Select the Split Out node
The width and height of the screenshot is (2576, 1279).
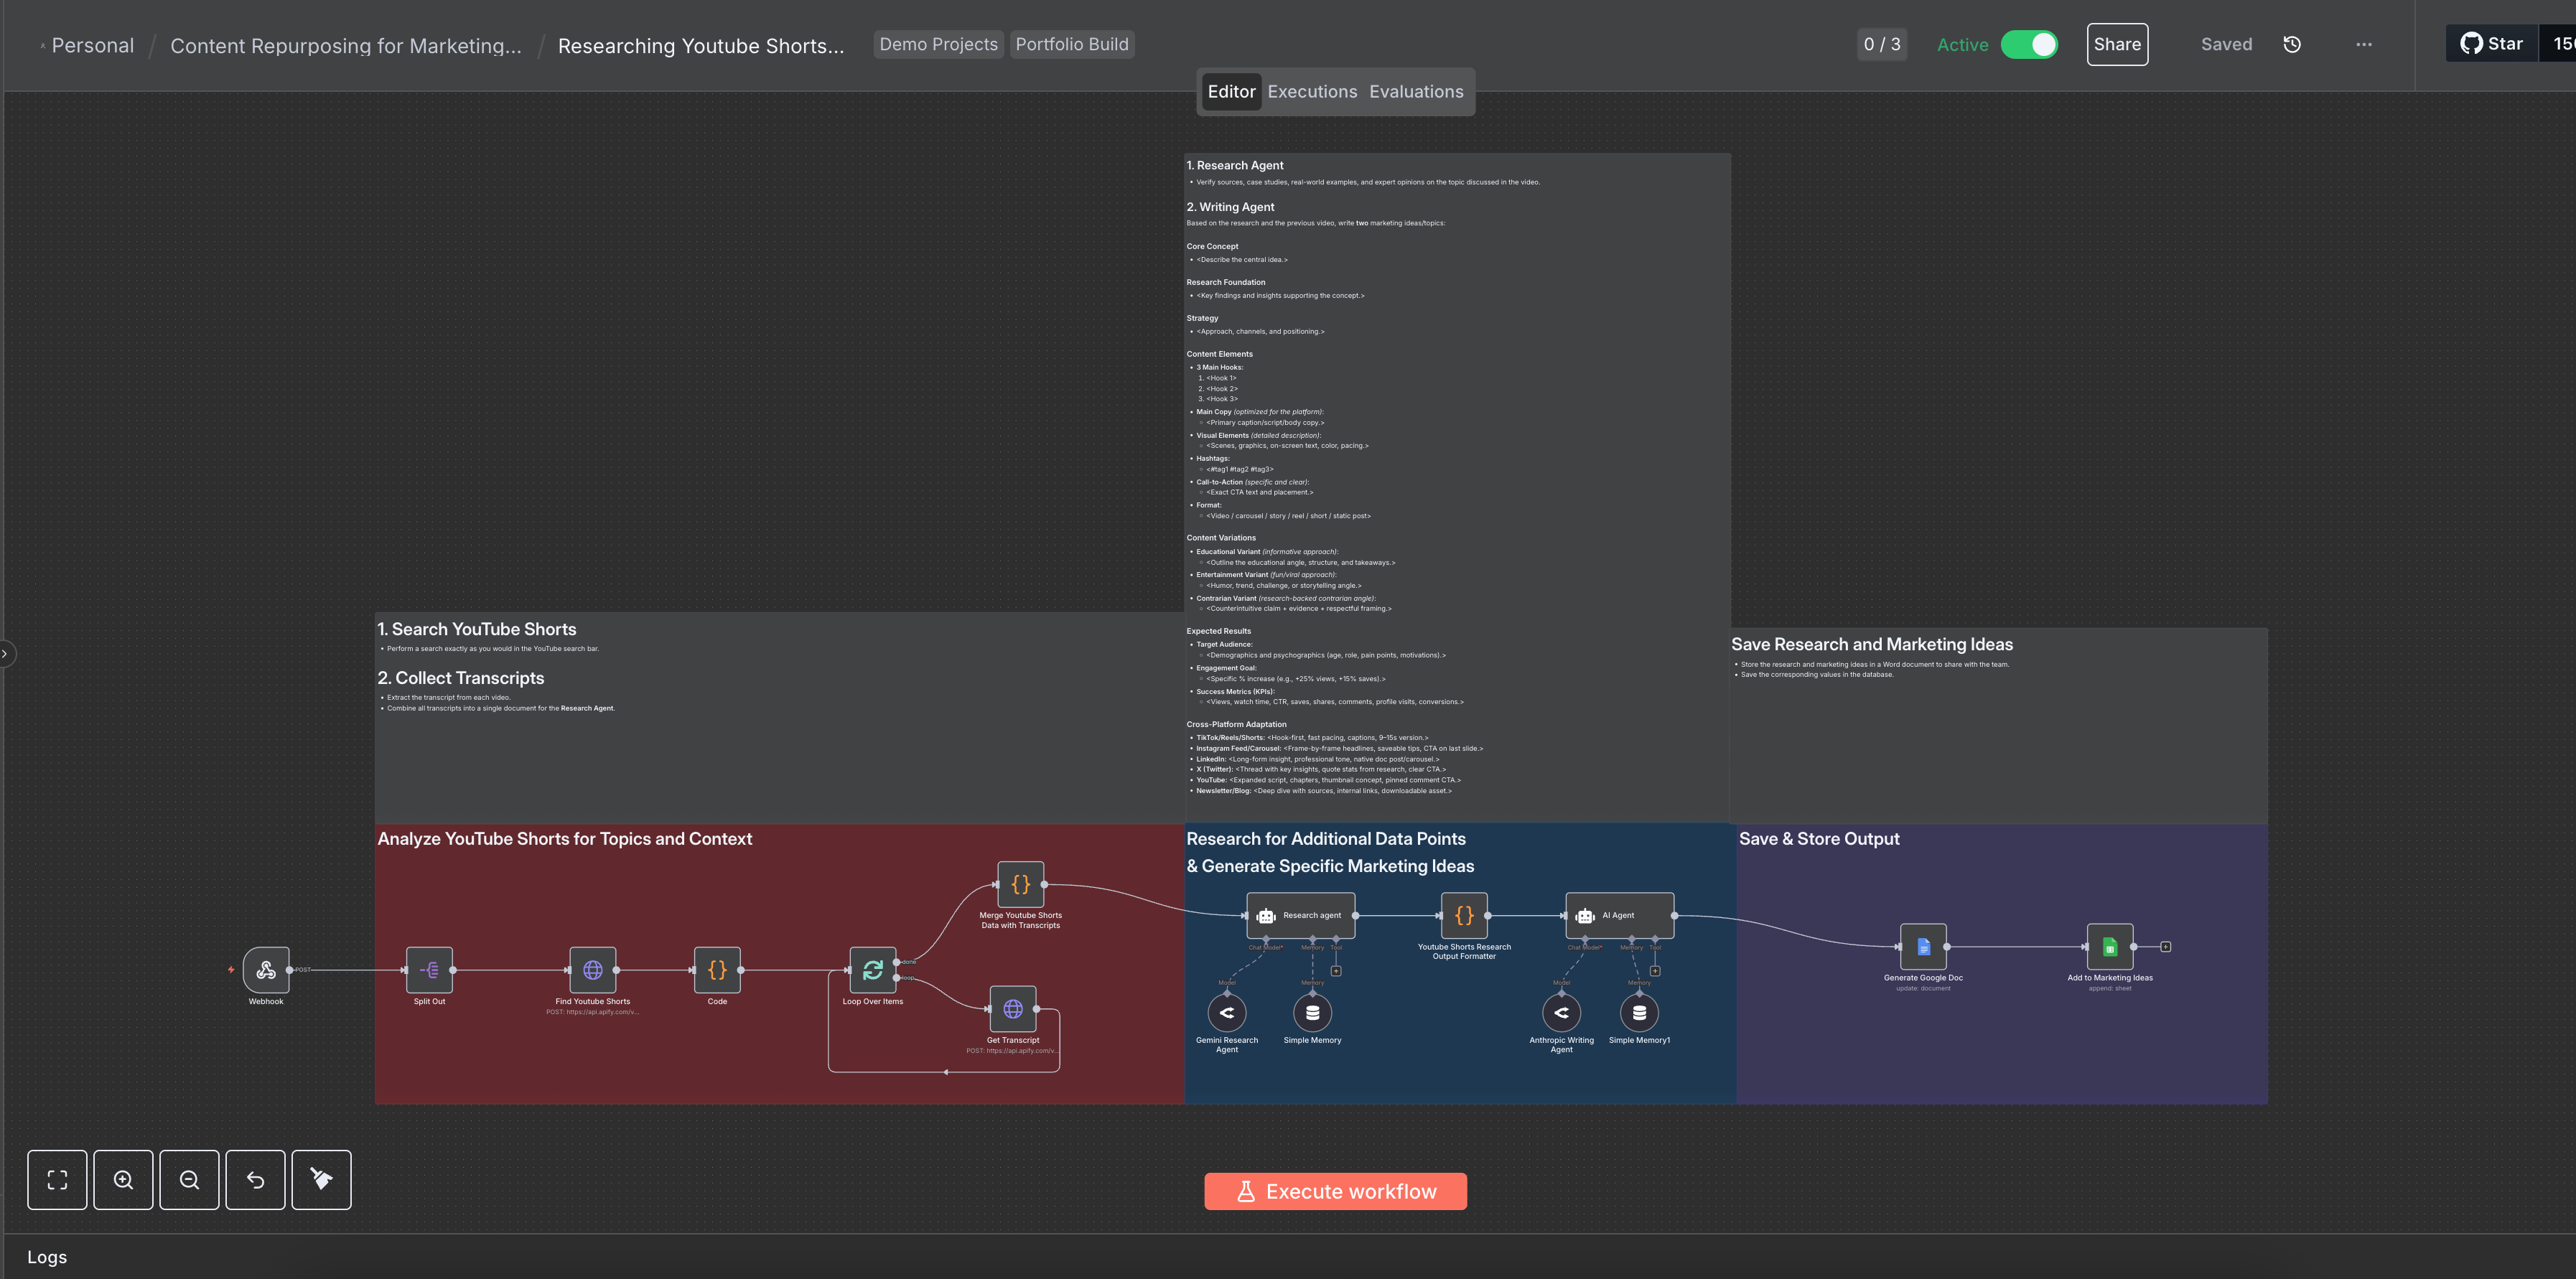[429, 969]
